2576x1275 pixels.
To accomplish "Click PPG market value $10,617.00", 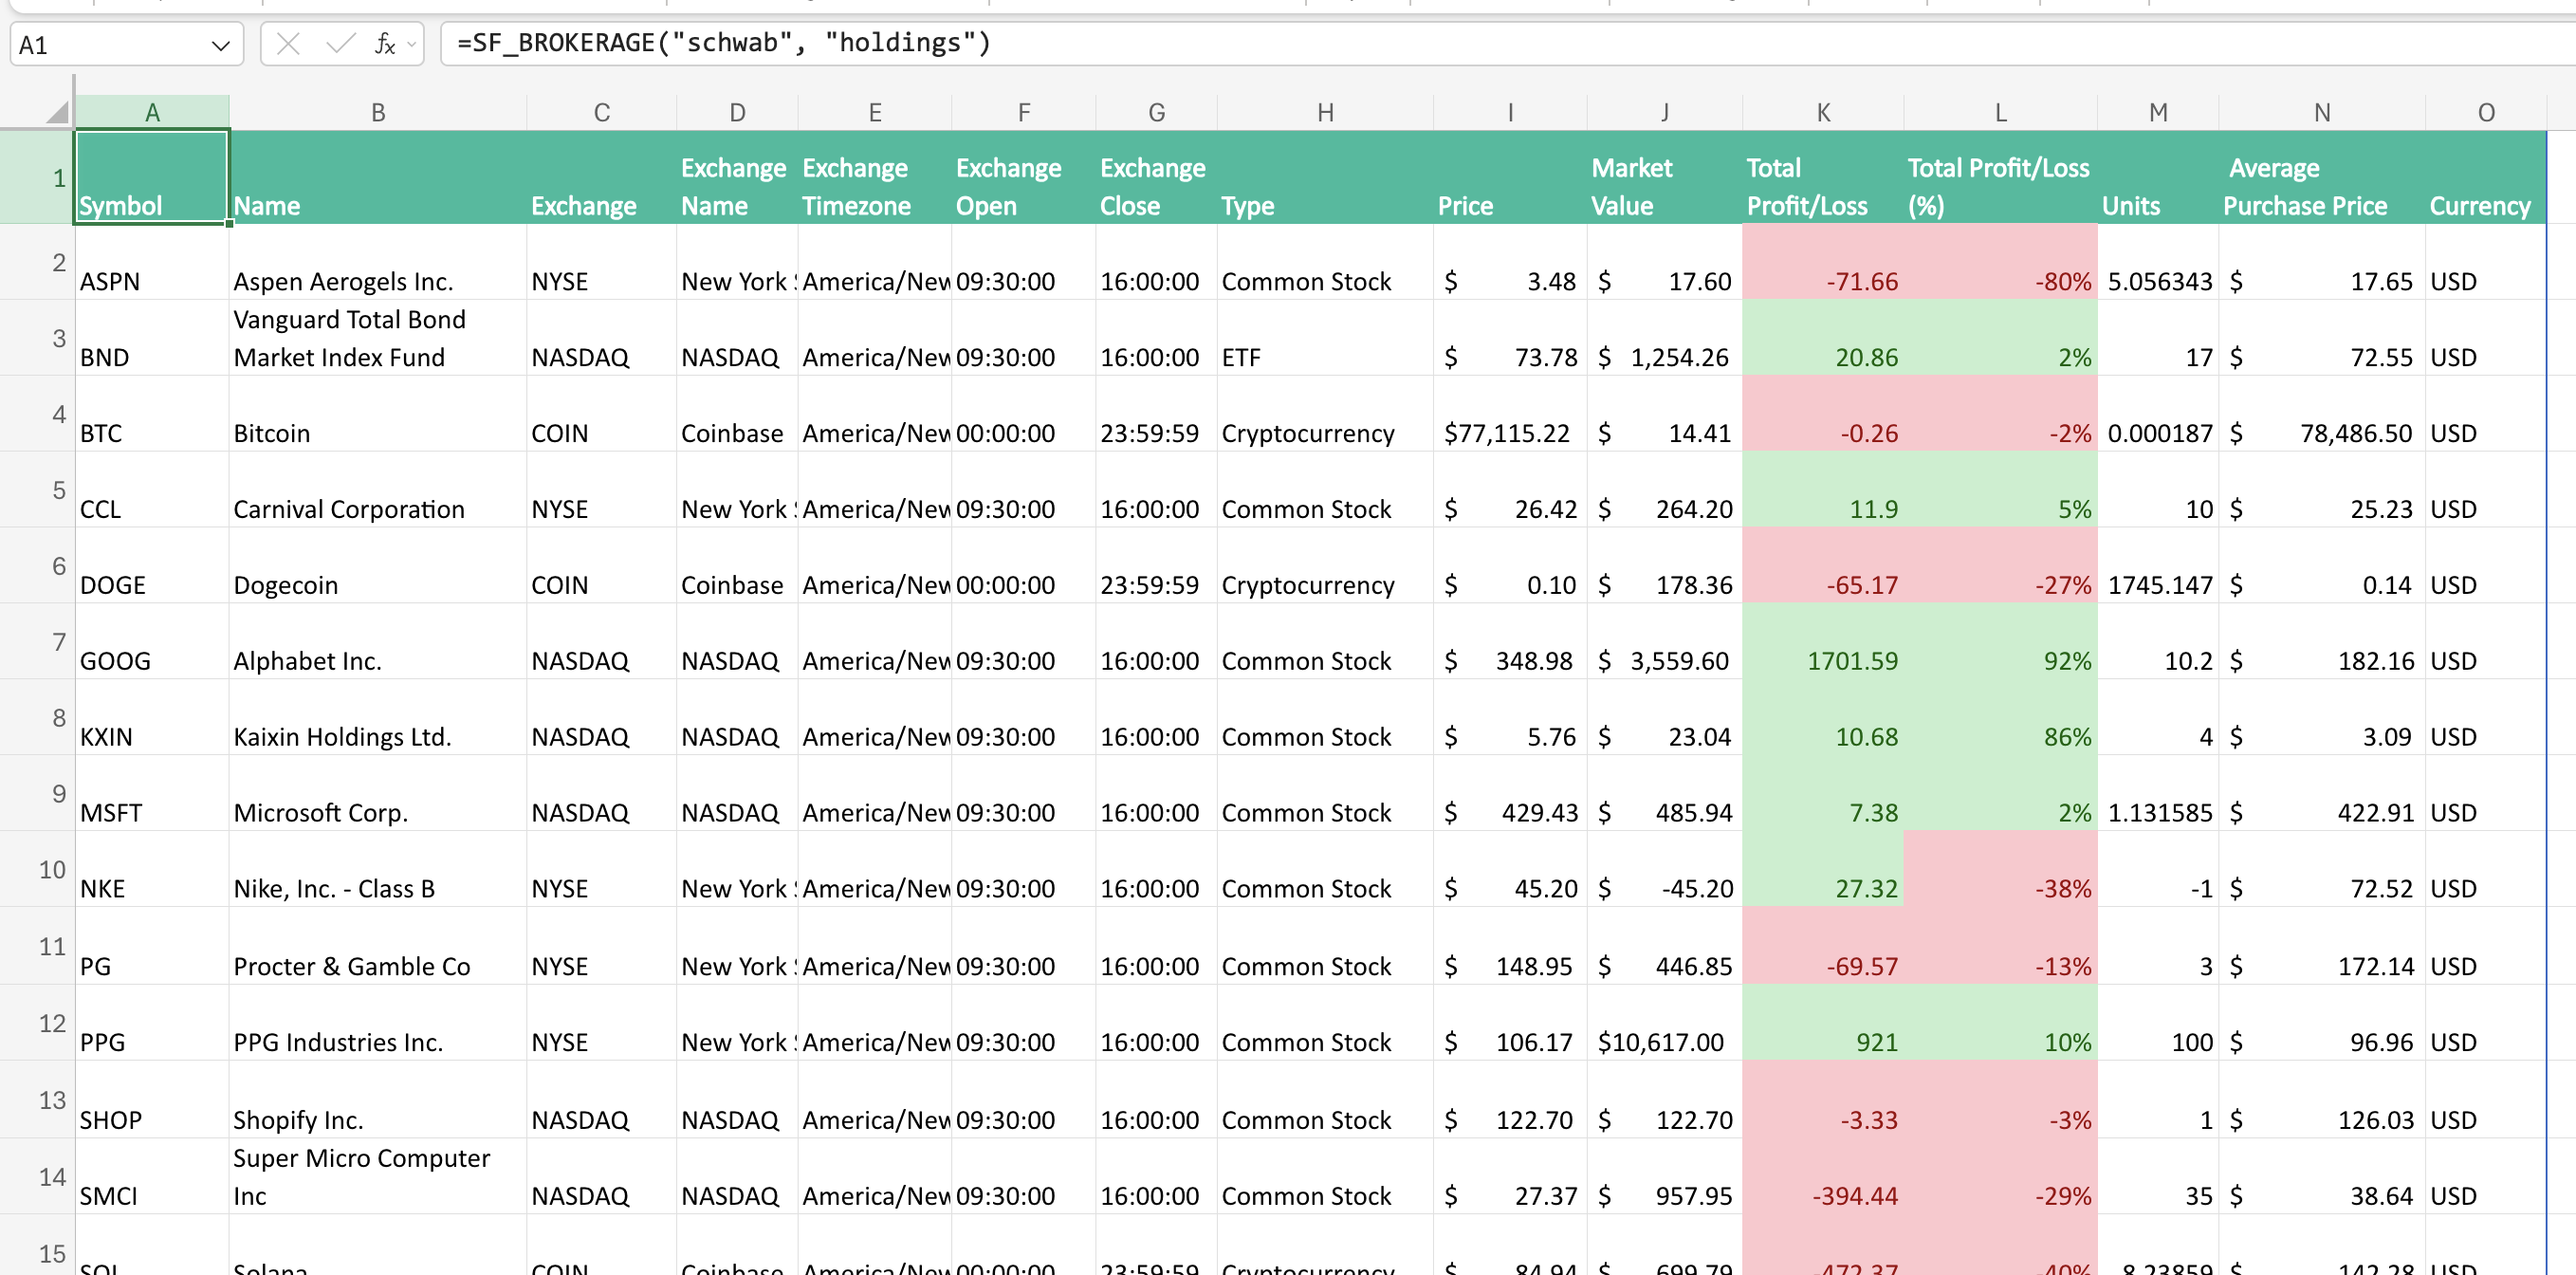I will coord(1664,1023).
